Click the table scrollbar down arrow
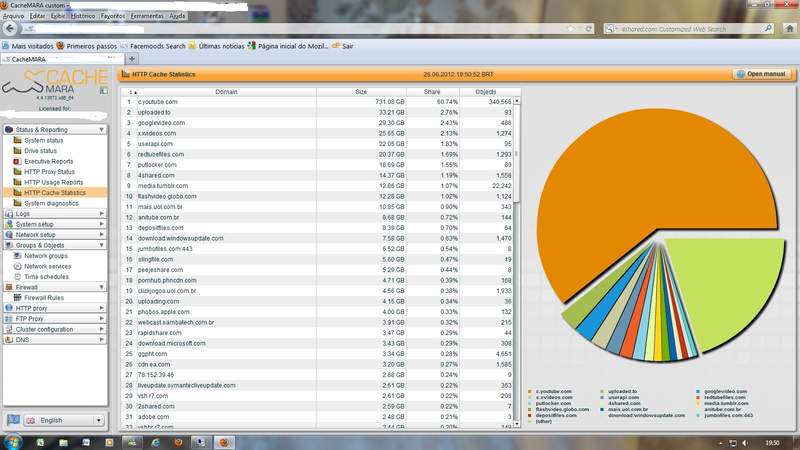Screen dimensions: 800x450 click(x=516, y=424)
